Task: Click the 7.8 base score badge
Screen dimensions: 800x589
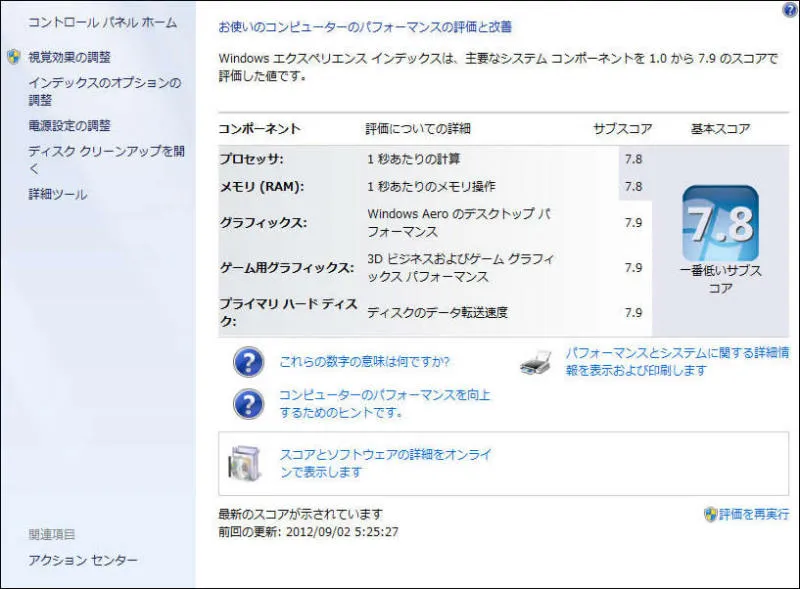Action: tap(720, 224)
